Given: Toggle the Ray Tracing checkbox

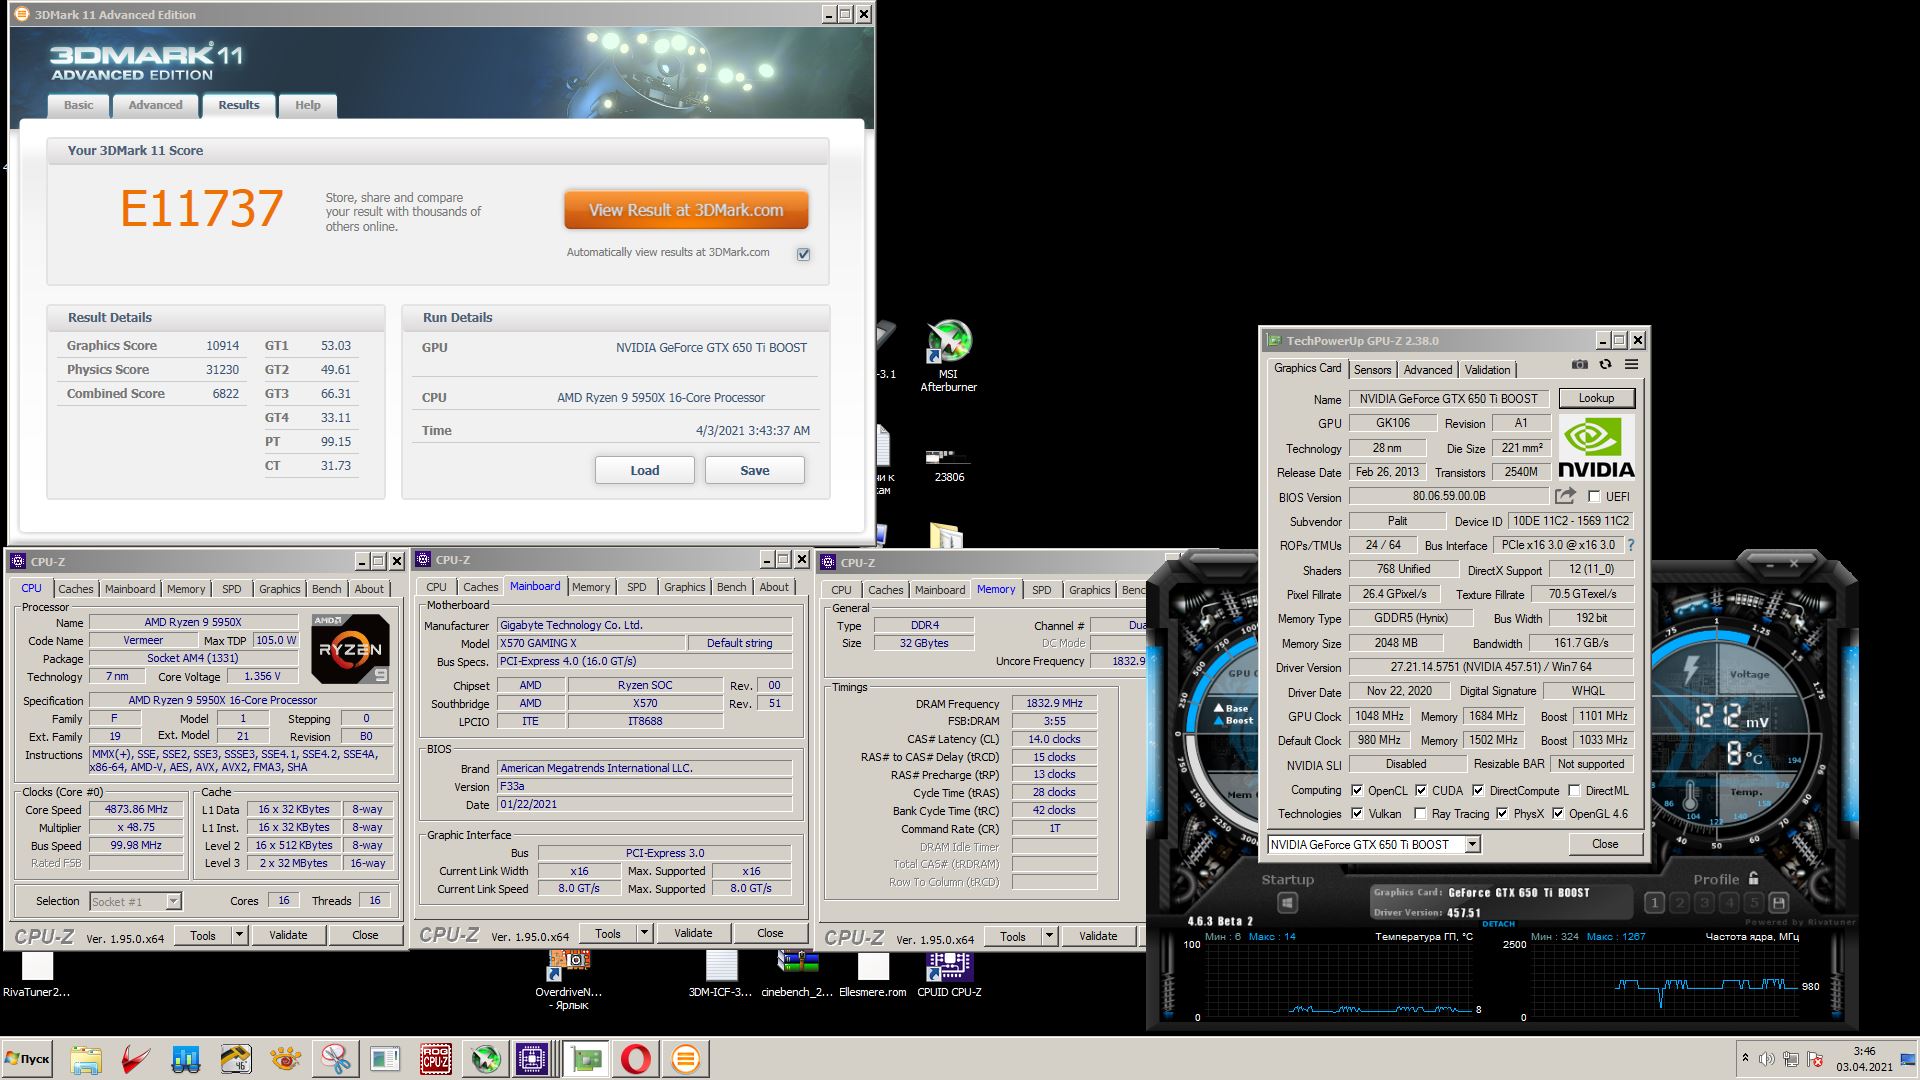Looking at the screenshot, I should pos(1420,813).
